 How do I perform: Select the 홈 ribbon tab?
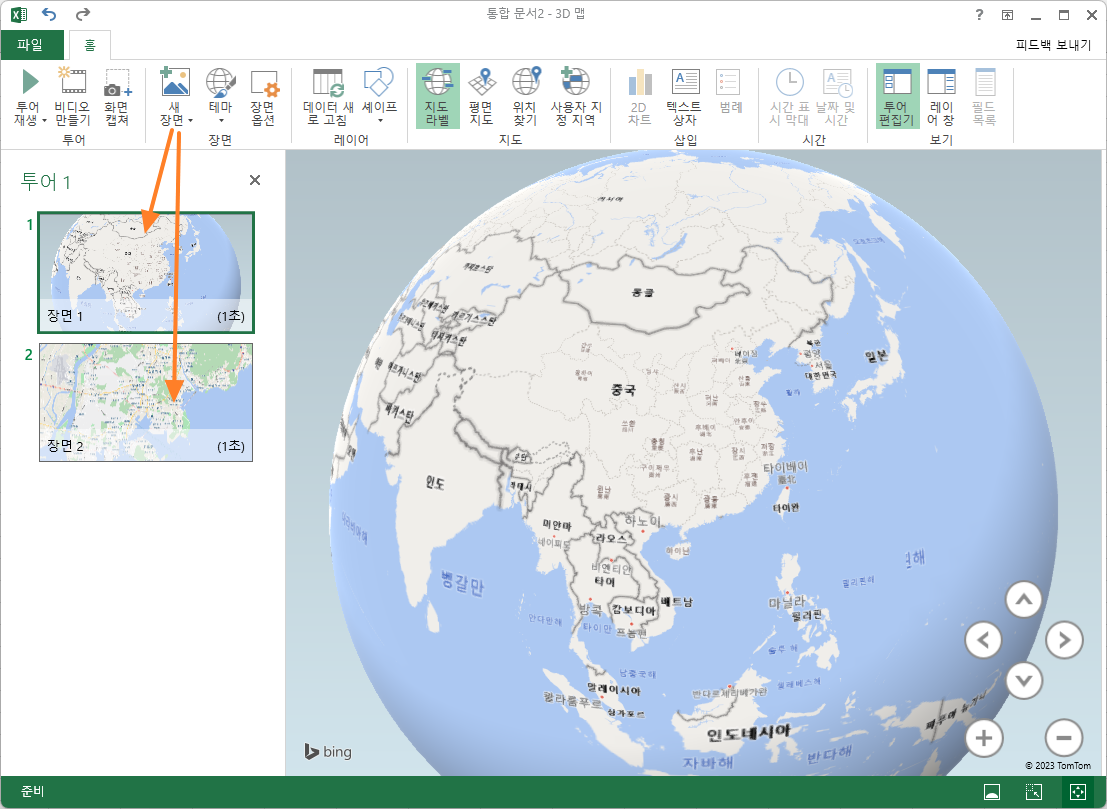pos(90,45)
